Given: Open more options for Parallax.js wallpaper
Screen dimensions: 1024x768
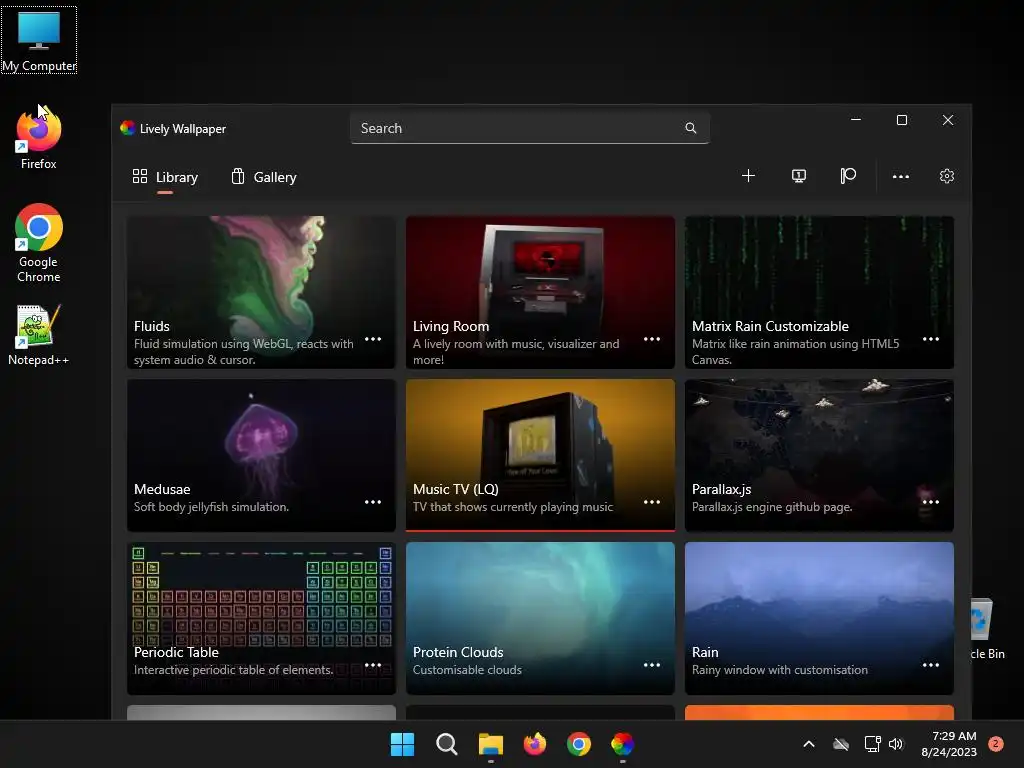Looking at the screenshot, I should pyautogui.click(x=931, y=502).
